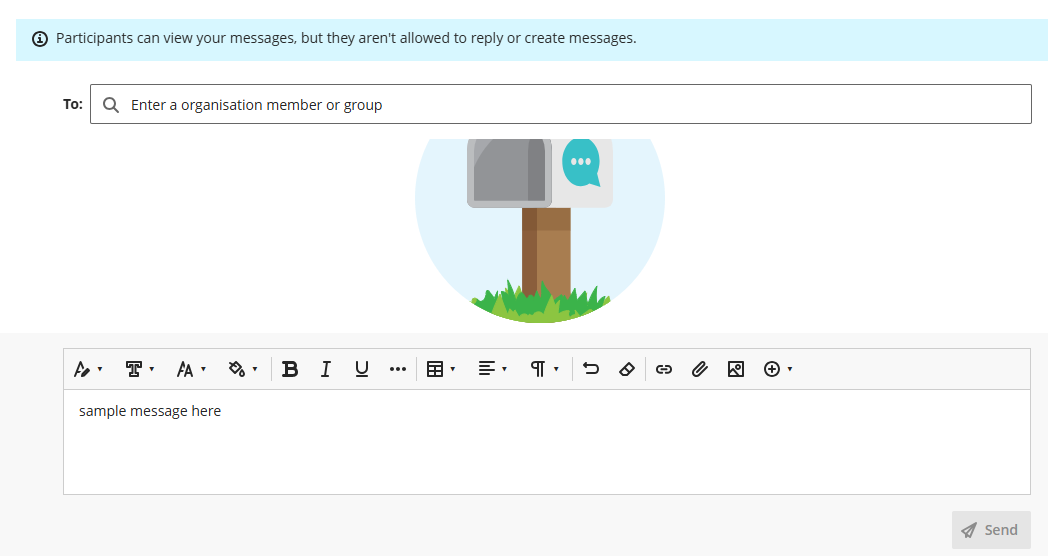
Task: Click the insert image icon
Action: pyautogui.click(x=736, y=369)
